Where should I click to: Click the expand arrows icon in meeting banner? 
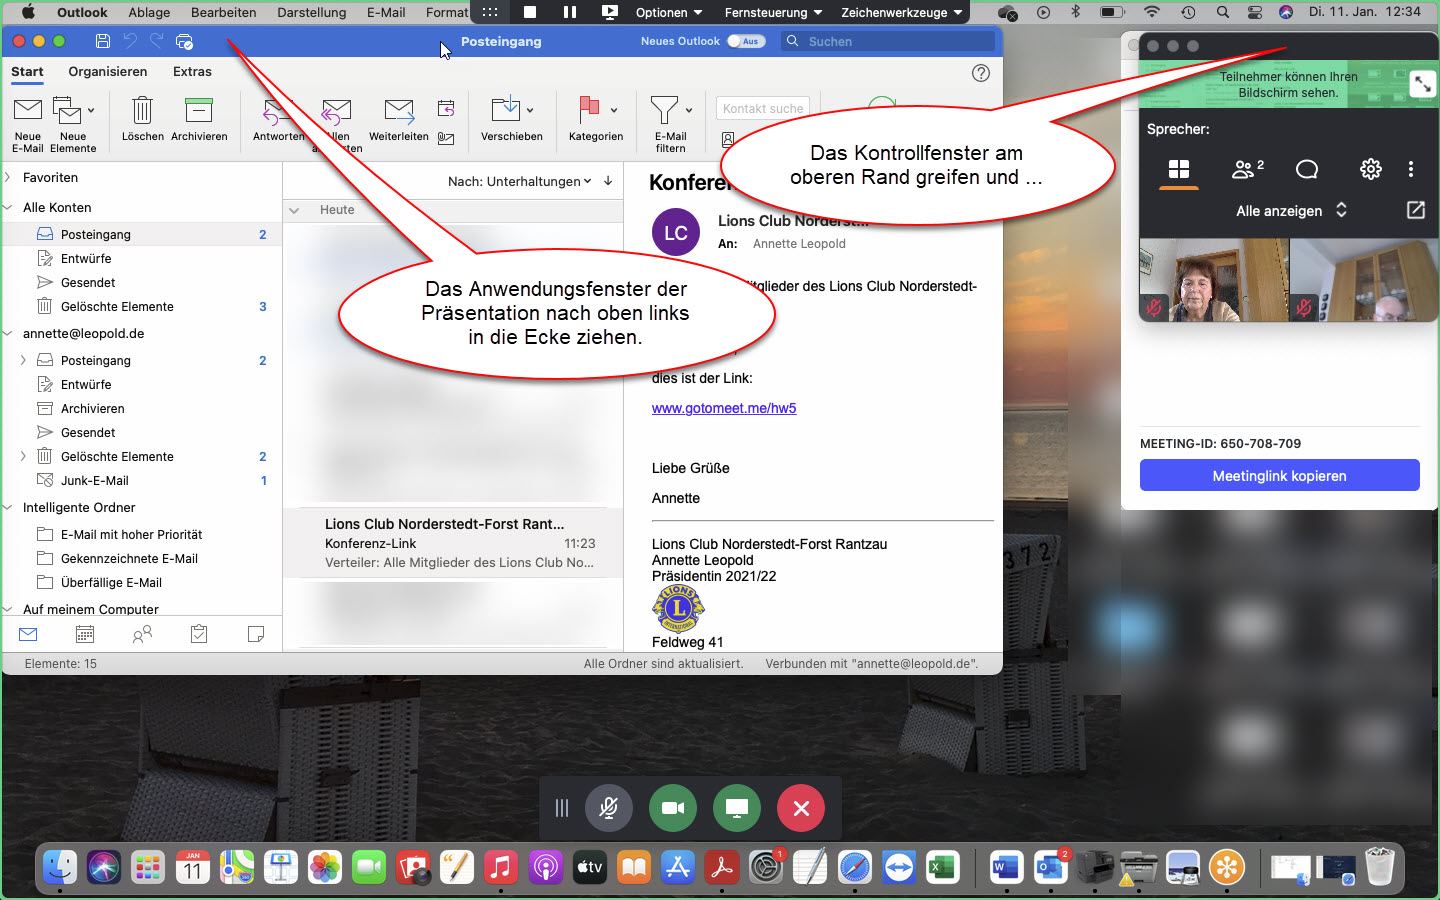pos(1422,85)
